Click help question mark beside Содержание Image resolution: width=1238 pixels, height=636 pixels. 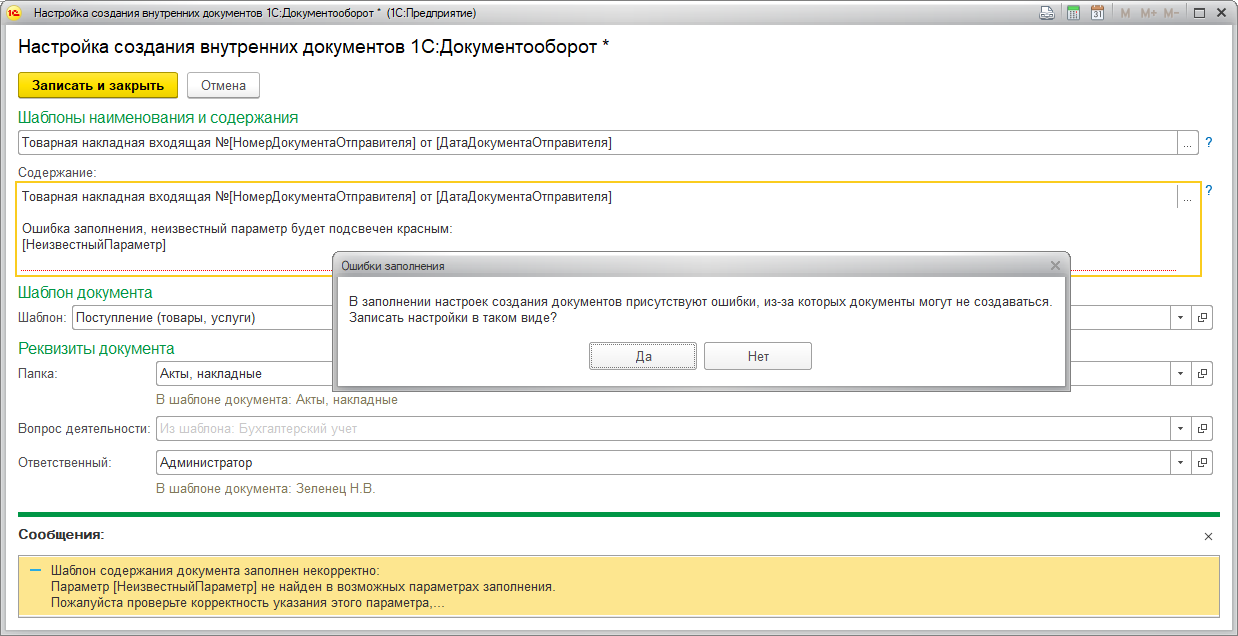[x=1208, y=190]
